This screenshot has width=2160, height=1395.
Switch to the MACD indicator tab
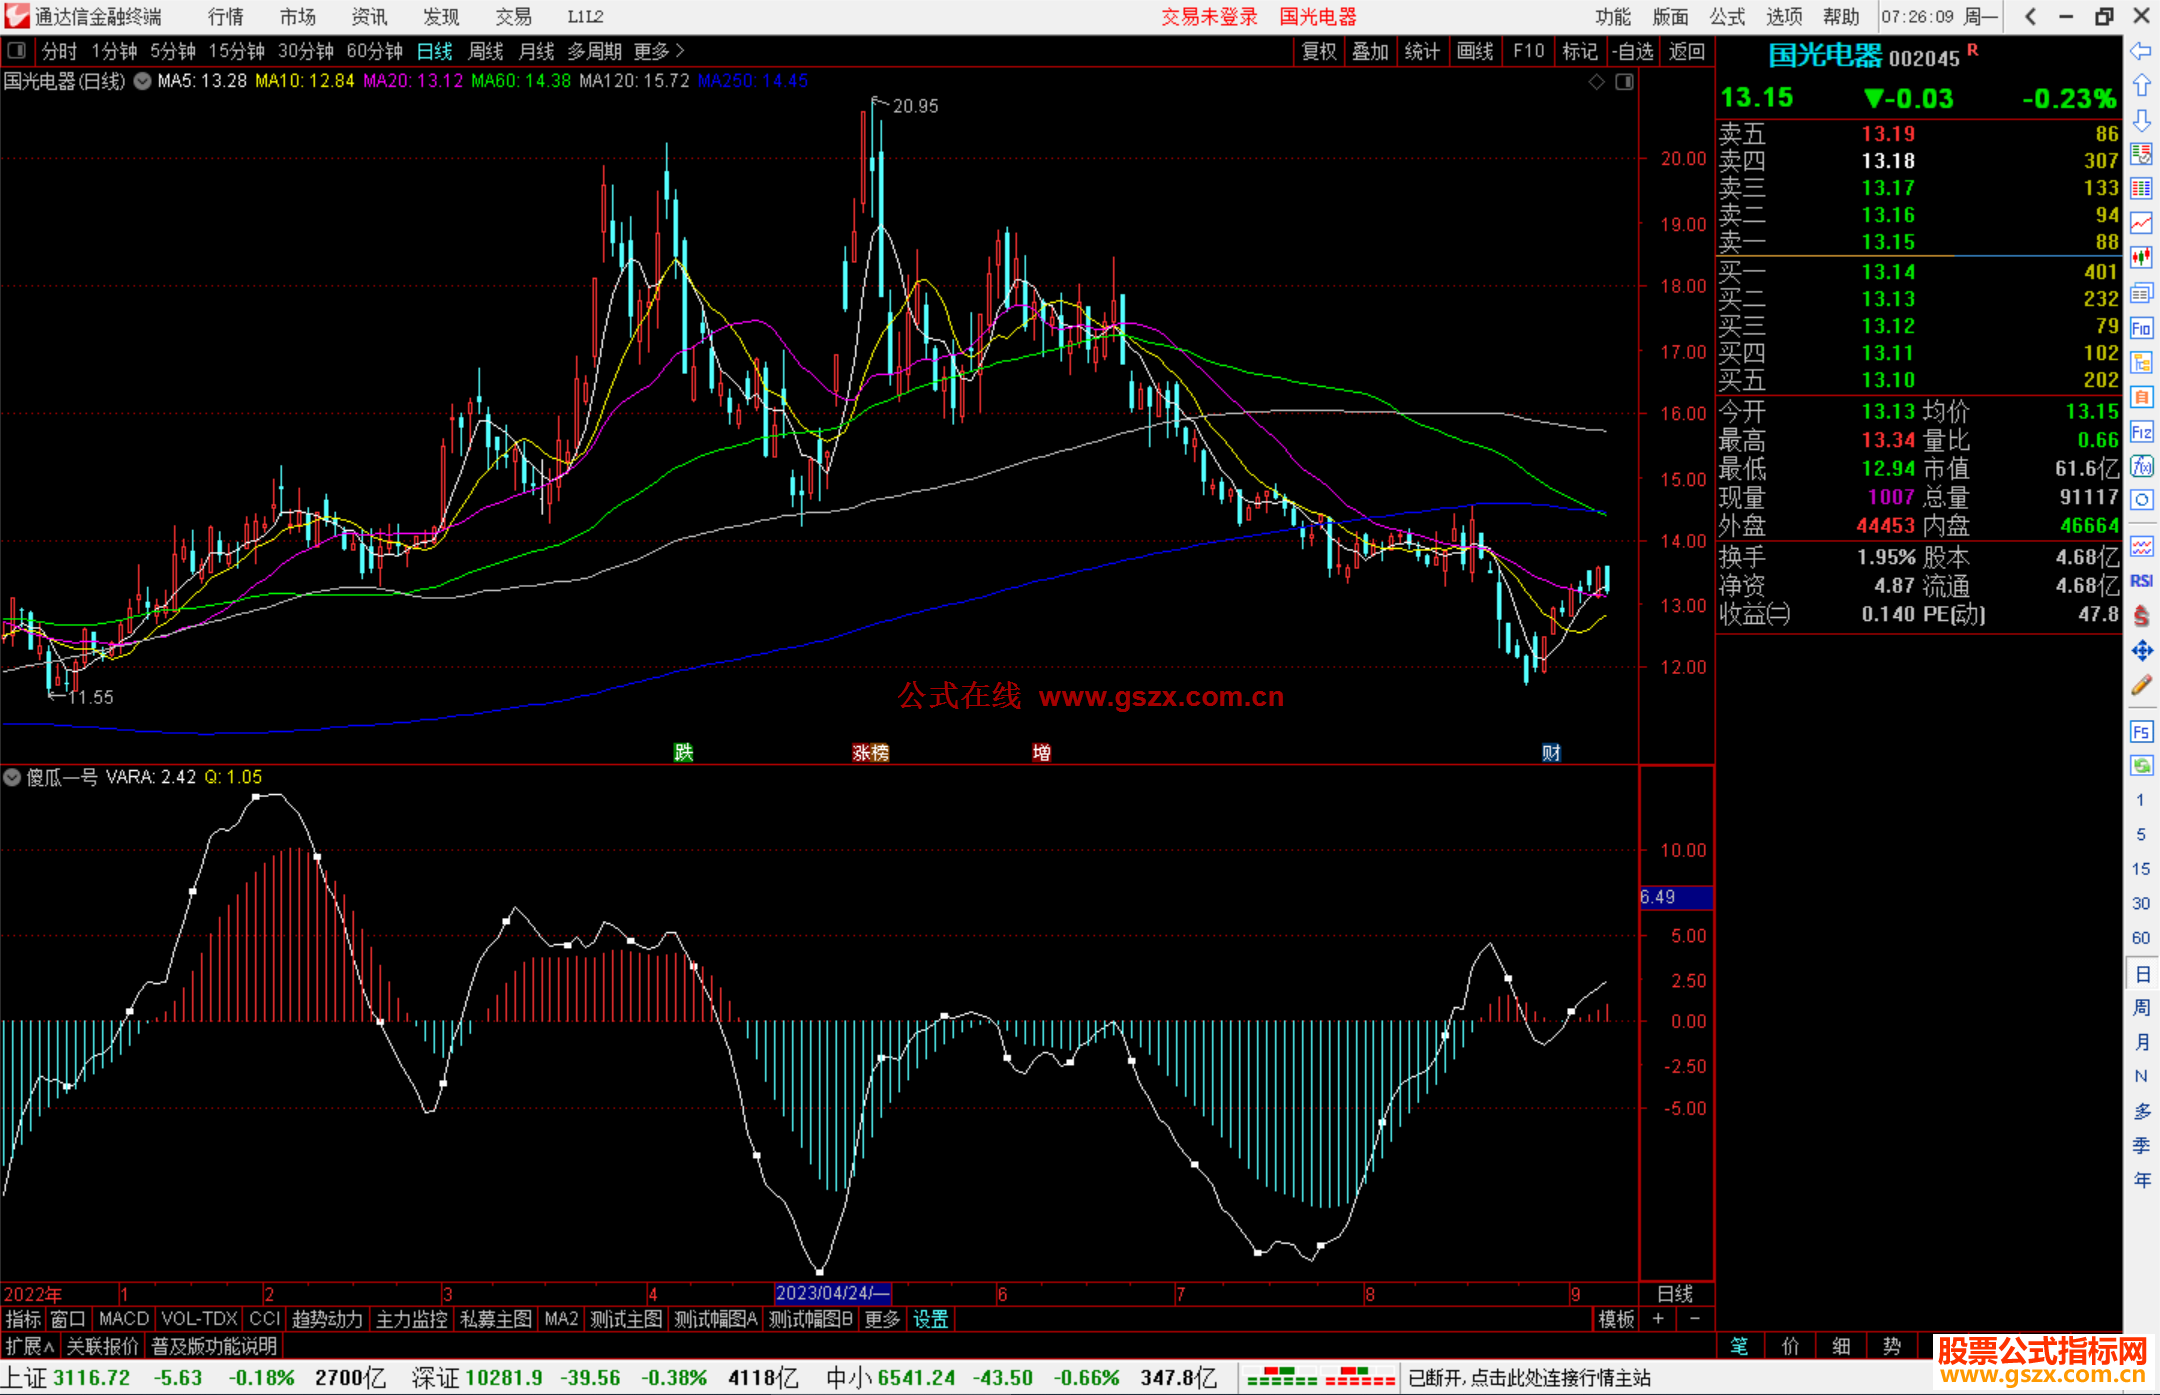point(124,1319)
